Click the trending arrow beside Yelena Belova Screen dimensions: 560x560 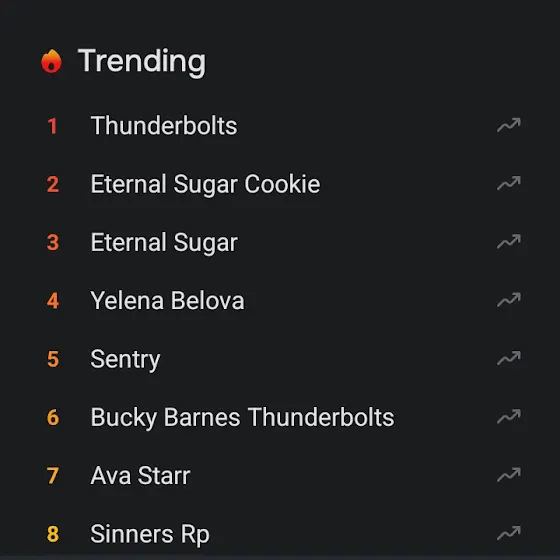click(x=509, y=300)
